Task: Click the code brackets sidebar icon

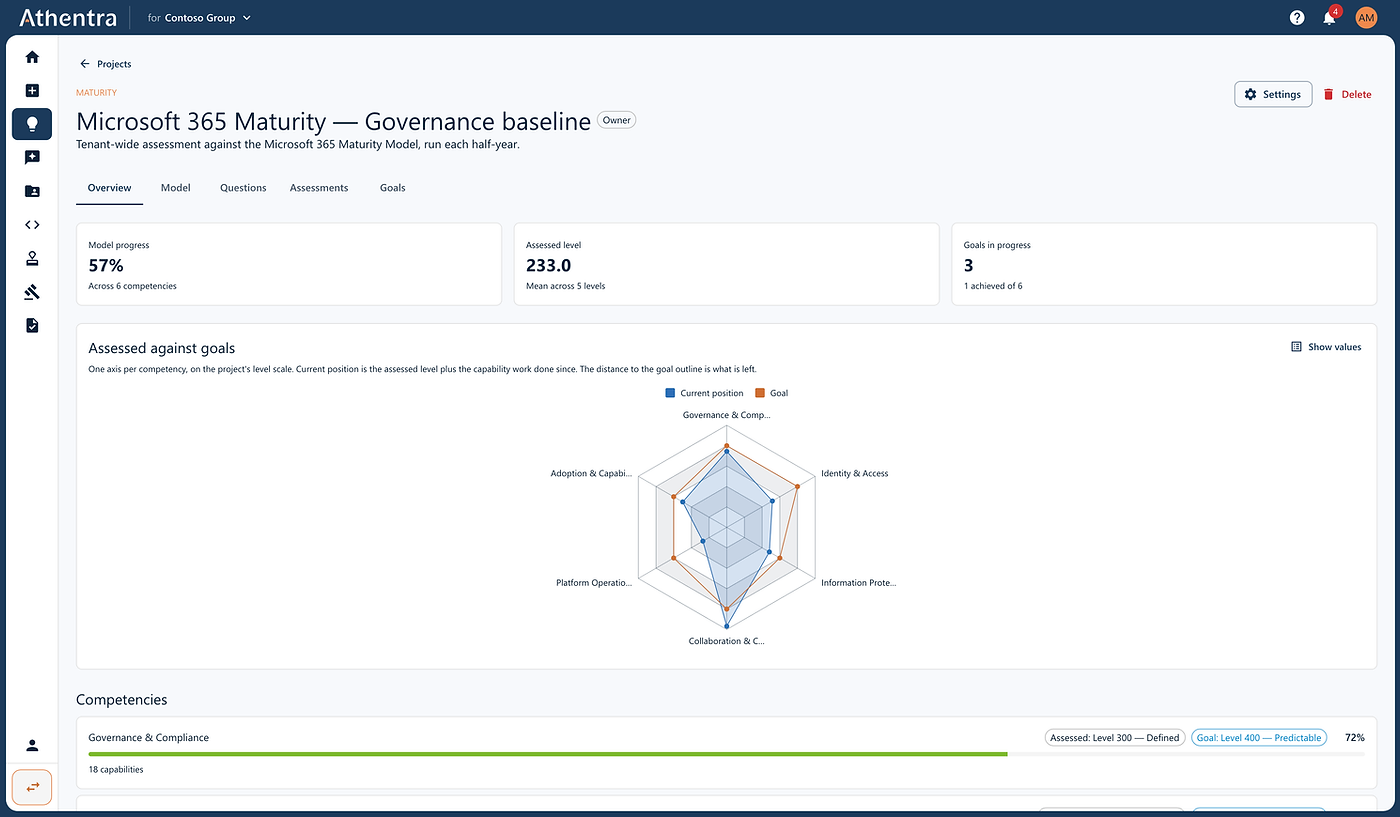Action: tap(32, 225)
